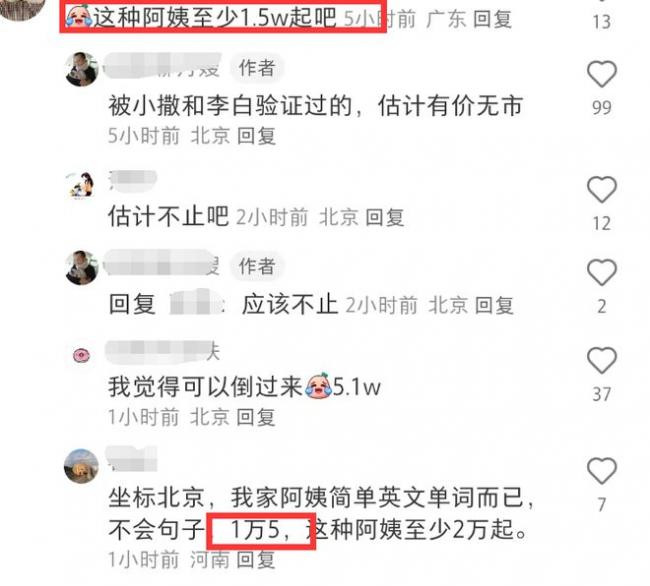This screenshot has height=586, width=650.
Task: Like the '5.1w' comment with 37 likes
Action: 601,360
